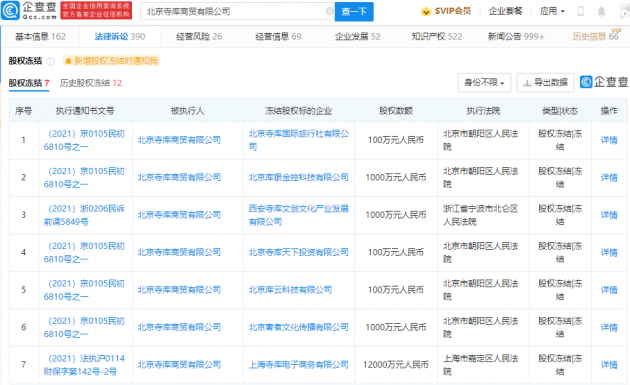Open 上海寺库电子商务有限公司 link
The width and height of the screenshot is (630, 385).
click(299, 365)
